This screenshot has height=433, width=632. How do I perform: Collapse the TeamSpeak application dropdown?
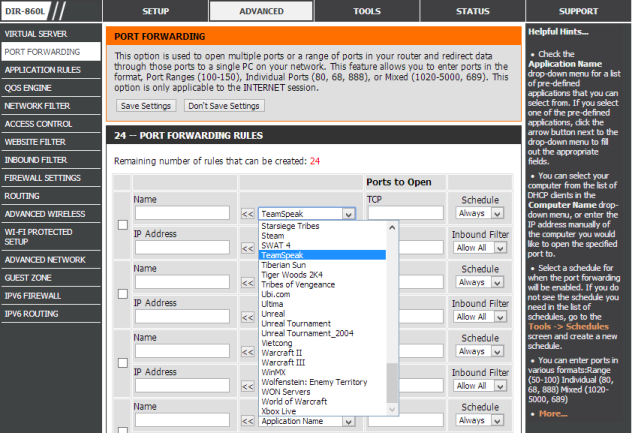[349, 214]
